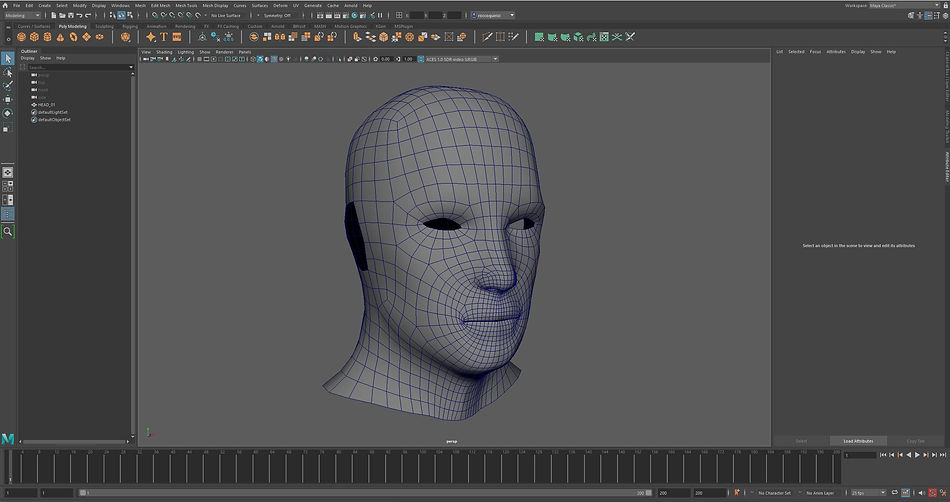Image resolution: width=950 pixels, height=502 pixels.
Task: Create a polygon cube from shelf
Action: [x=35, y=37]
